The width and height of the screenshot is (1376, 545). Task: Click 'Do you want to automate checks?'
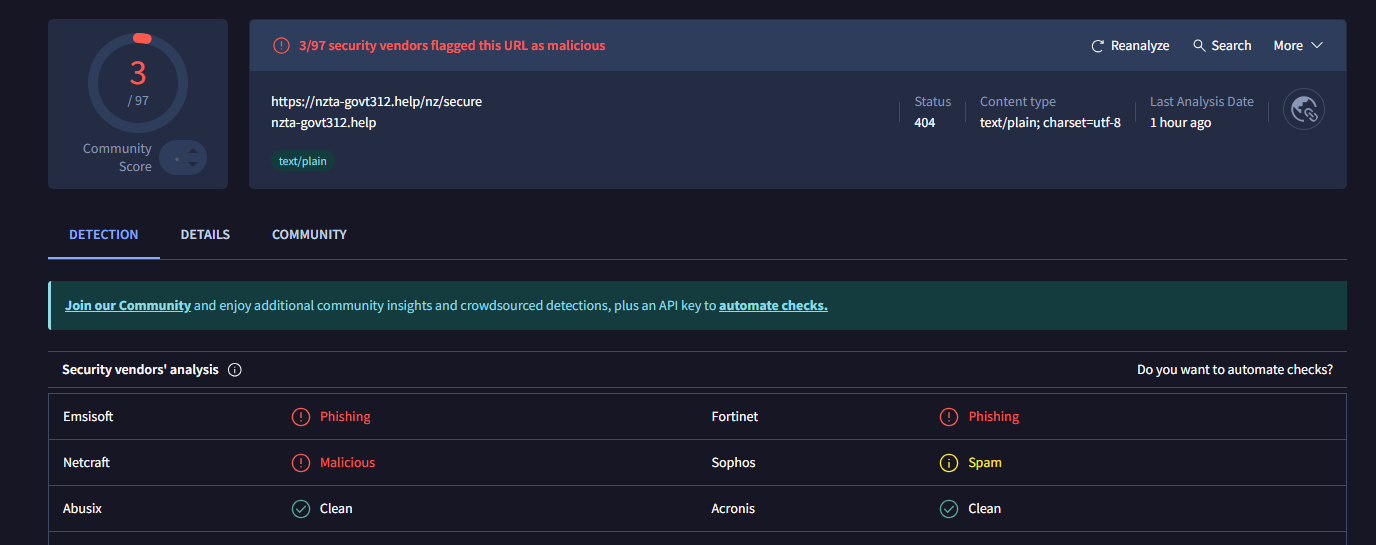pos(1234,370)
